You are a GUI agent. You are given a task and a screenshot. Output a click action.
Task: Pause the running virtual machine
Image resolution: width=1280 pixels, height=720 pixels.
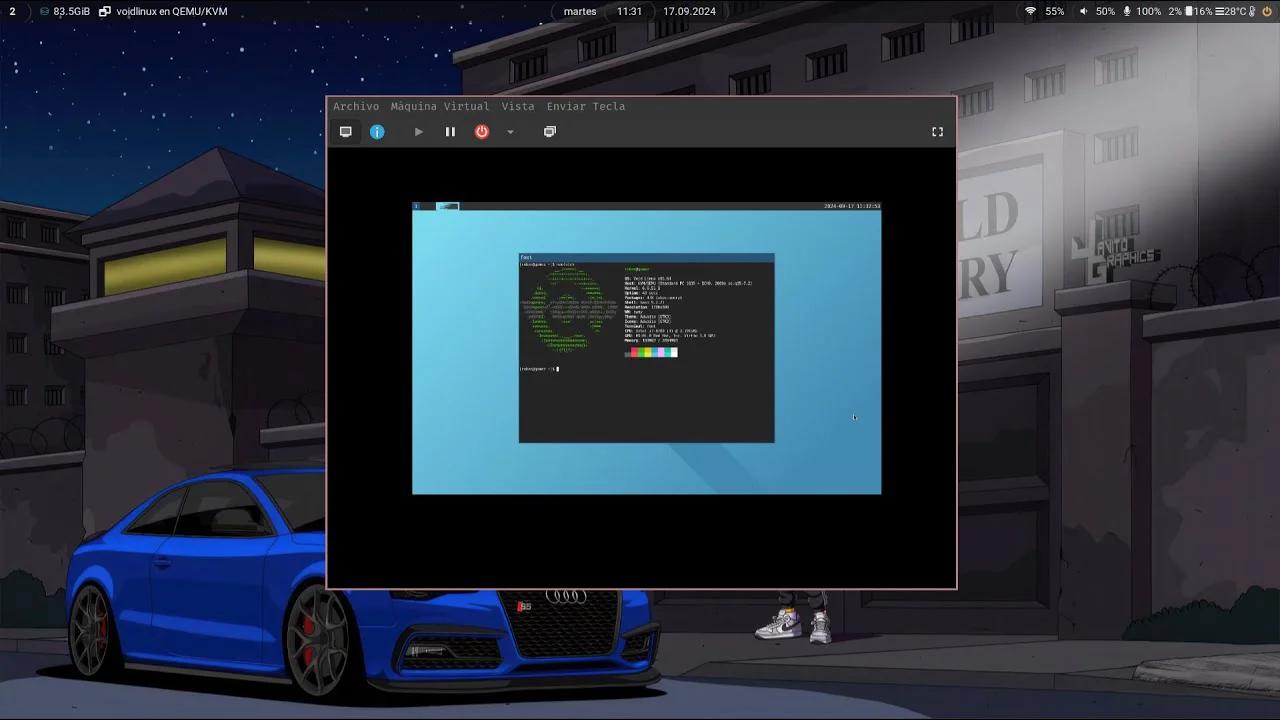pyautogui.click(x=450, y=131)
